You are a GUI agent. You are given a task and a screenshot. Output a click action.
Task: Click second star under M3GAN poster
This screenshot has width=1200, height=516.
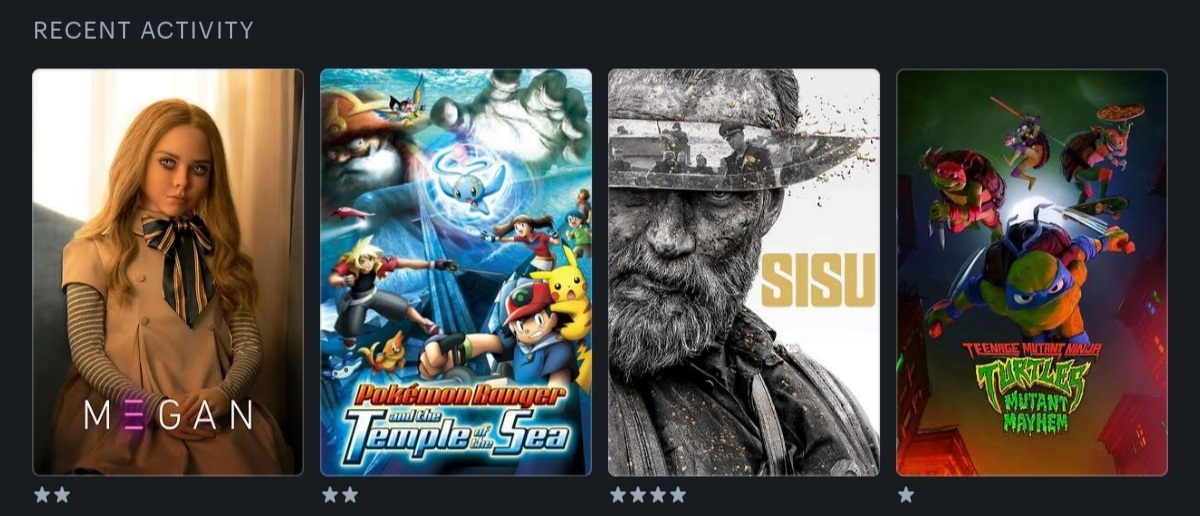[x=62, y=494]
